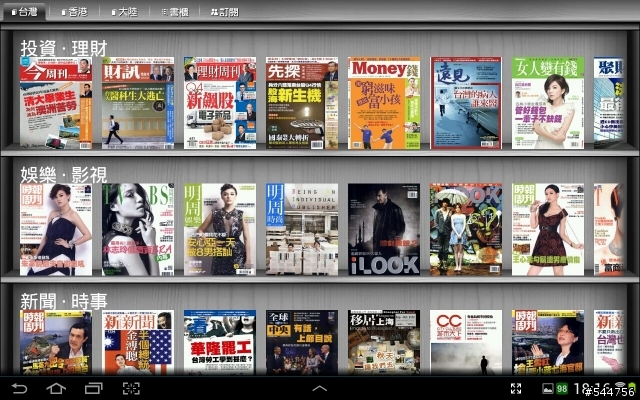
Task: Tap the fullscreen expand icon in status bar
Action: click(516, 388)
